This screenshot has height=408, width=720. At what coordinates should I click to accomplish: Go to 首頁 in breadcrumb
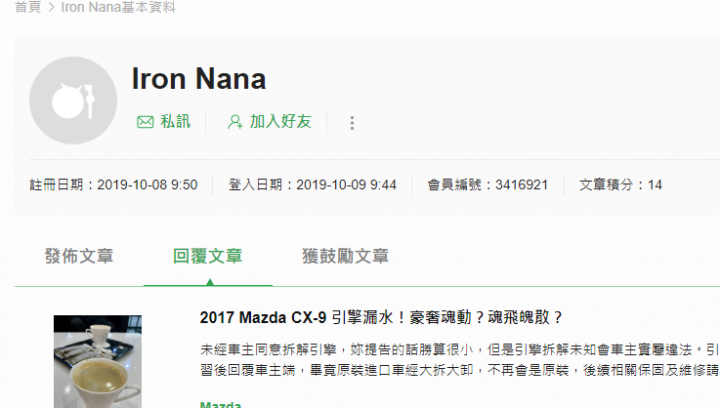[28, 7]
